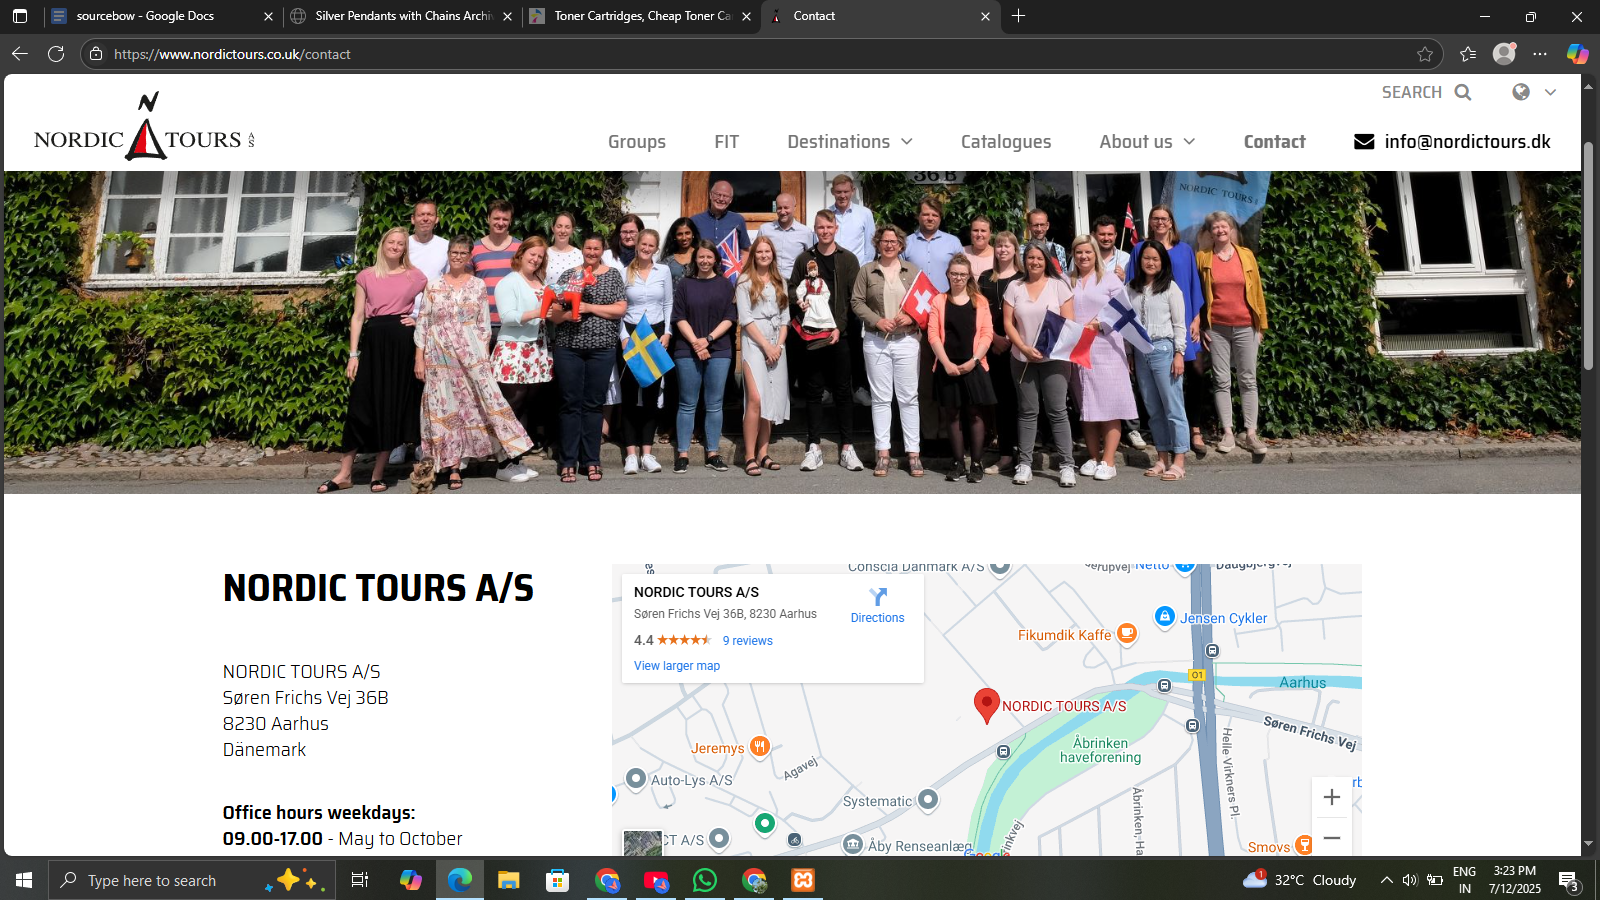1600x900 pixels.
Task: Click View larger map link
Action: tap(677, 666)
